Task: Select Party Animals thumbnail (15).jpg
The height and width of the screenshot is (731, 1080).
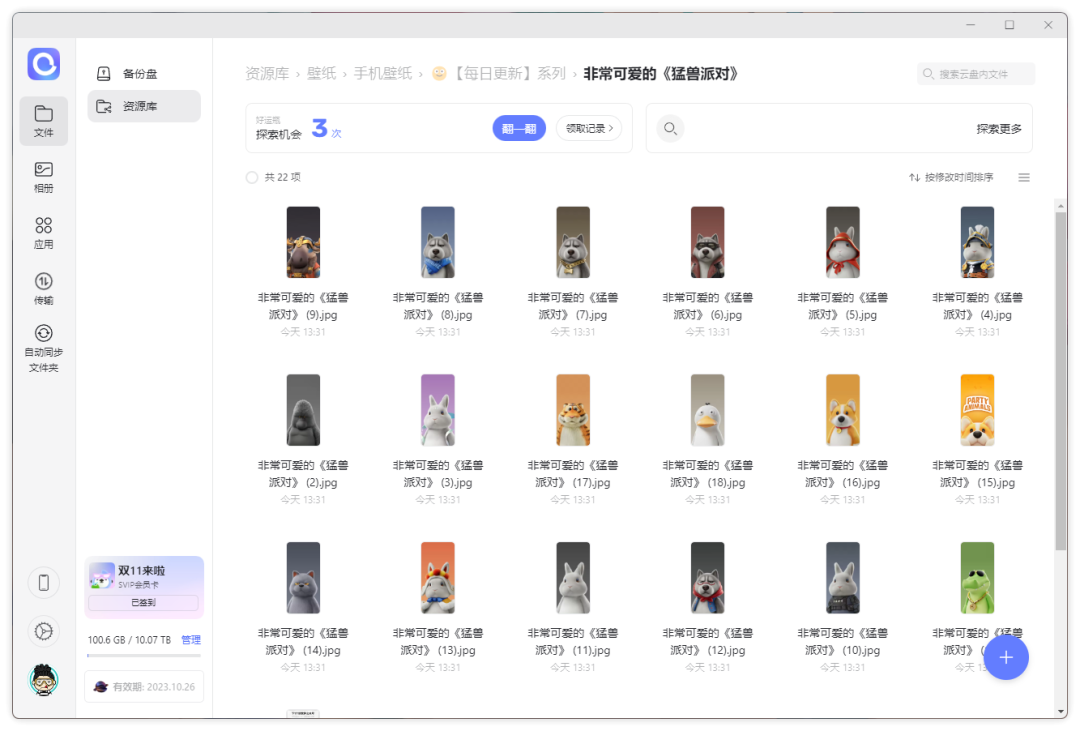Action: tap(977, 410)
